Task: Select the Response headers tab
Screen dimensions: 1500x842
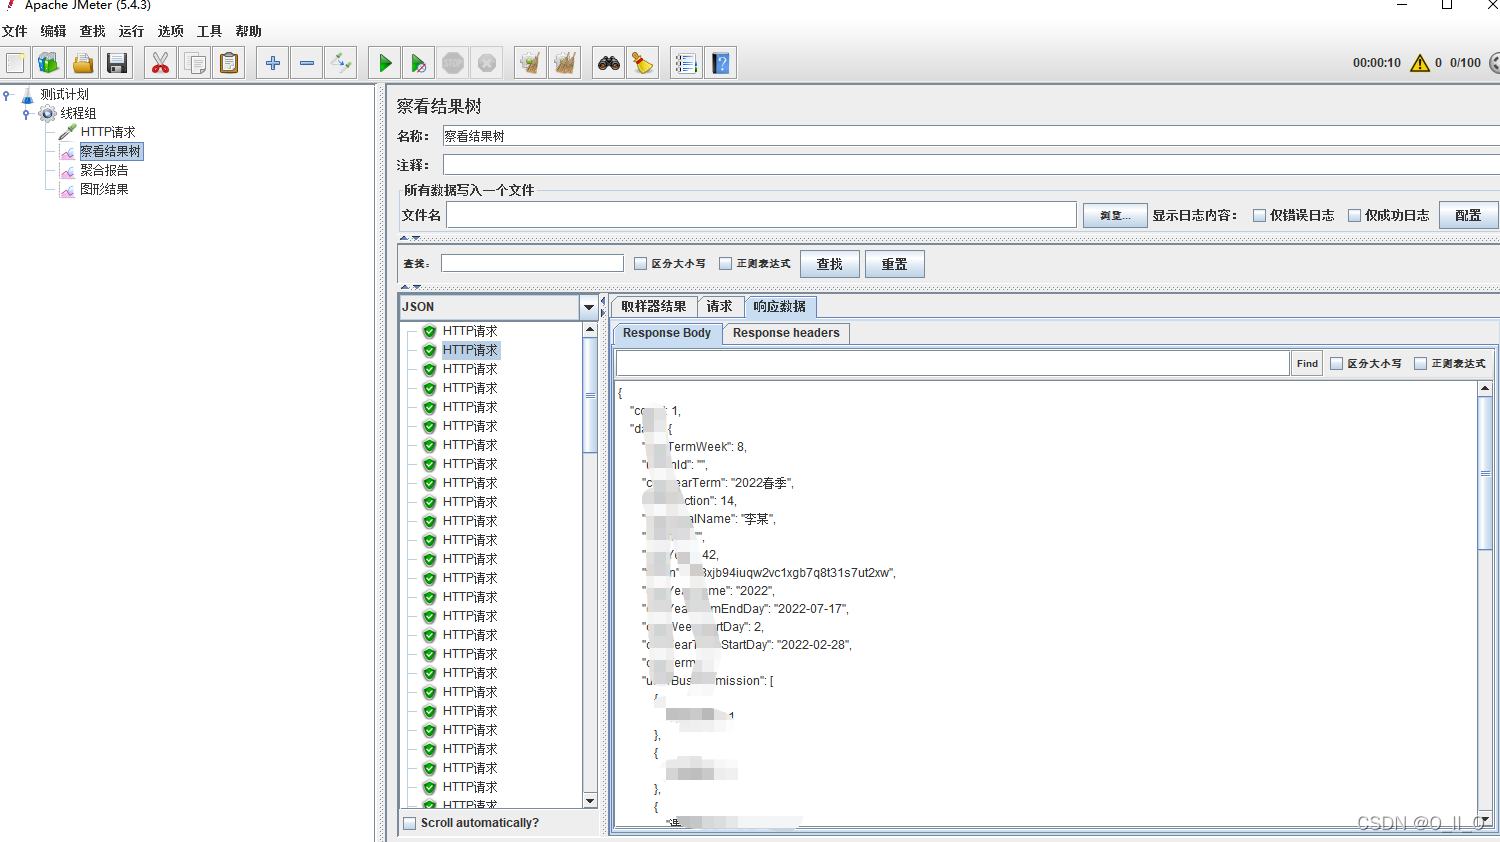Action: pos(786,333)
